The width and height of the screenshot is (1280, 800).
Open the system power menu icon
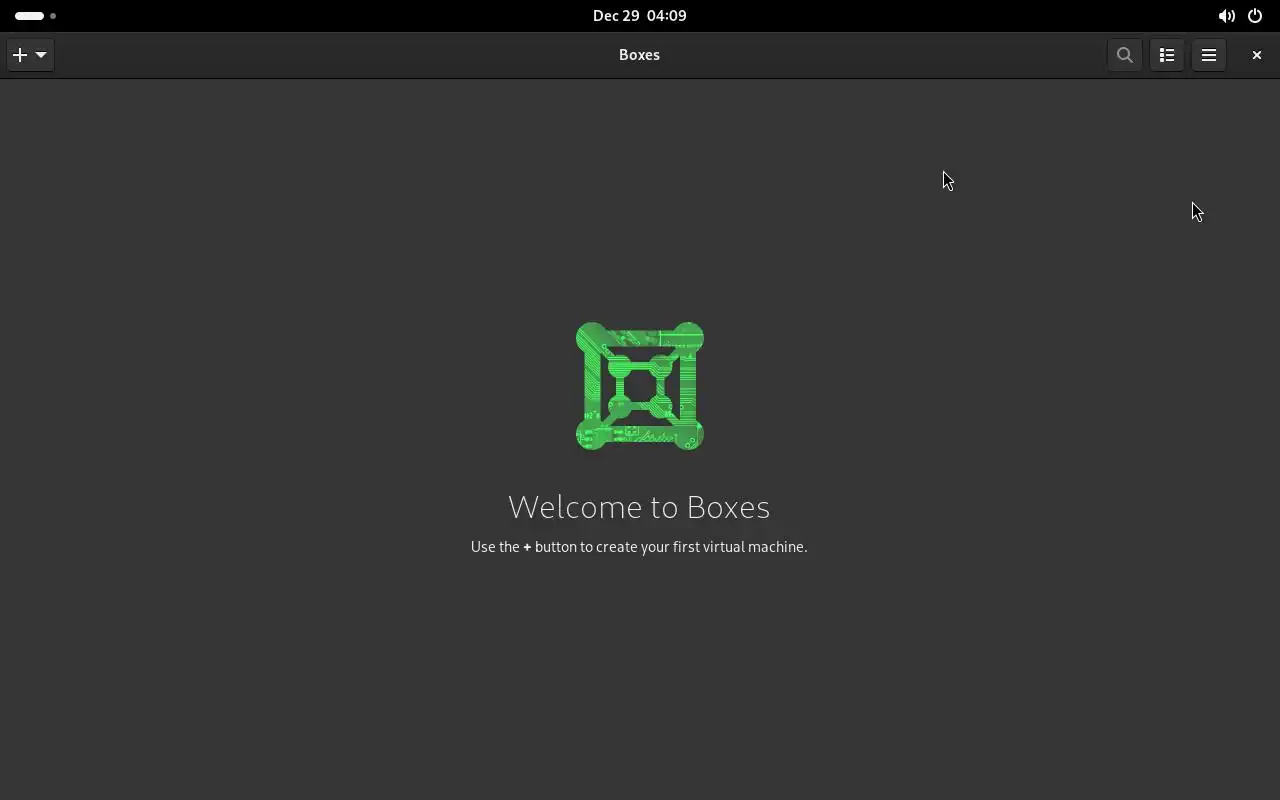[x=1255, y=16]
